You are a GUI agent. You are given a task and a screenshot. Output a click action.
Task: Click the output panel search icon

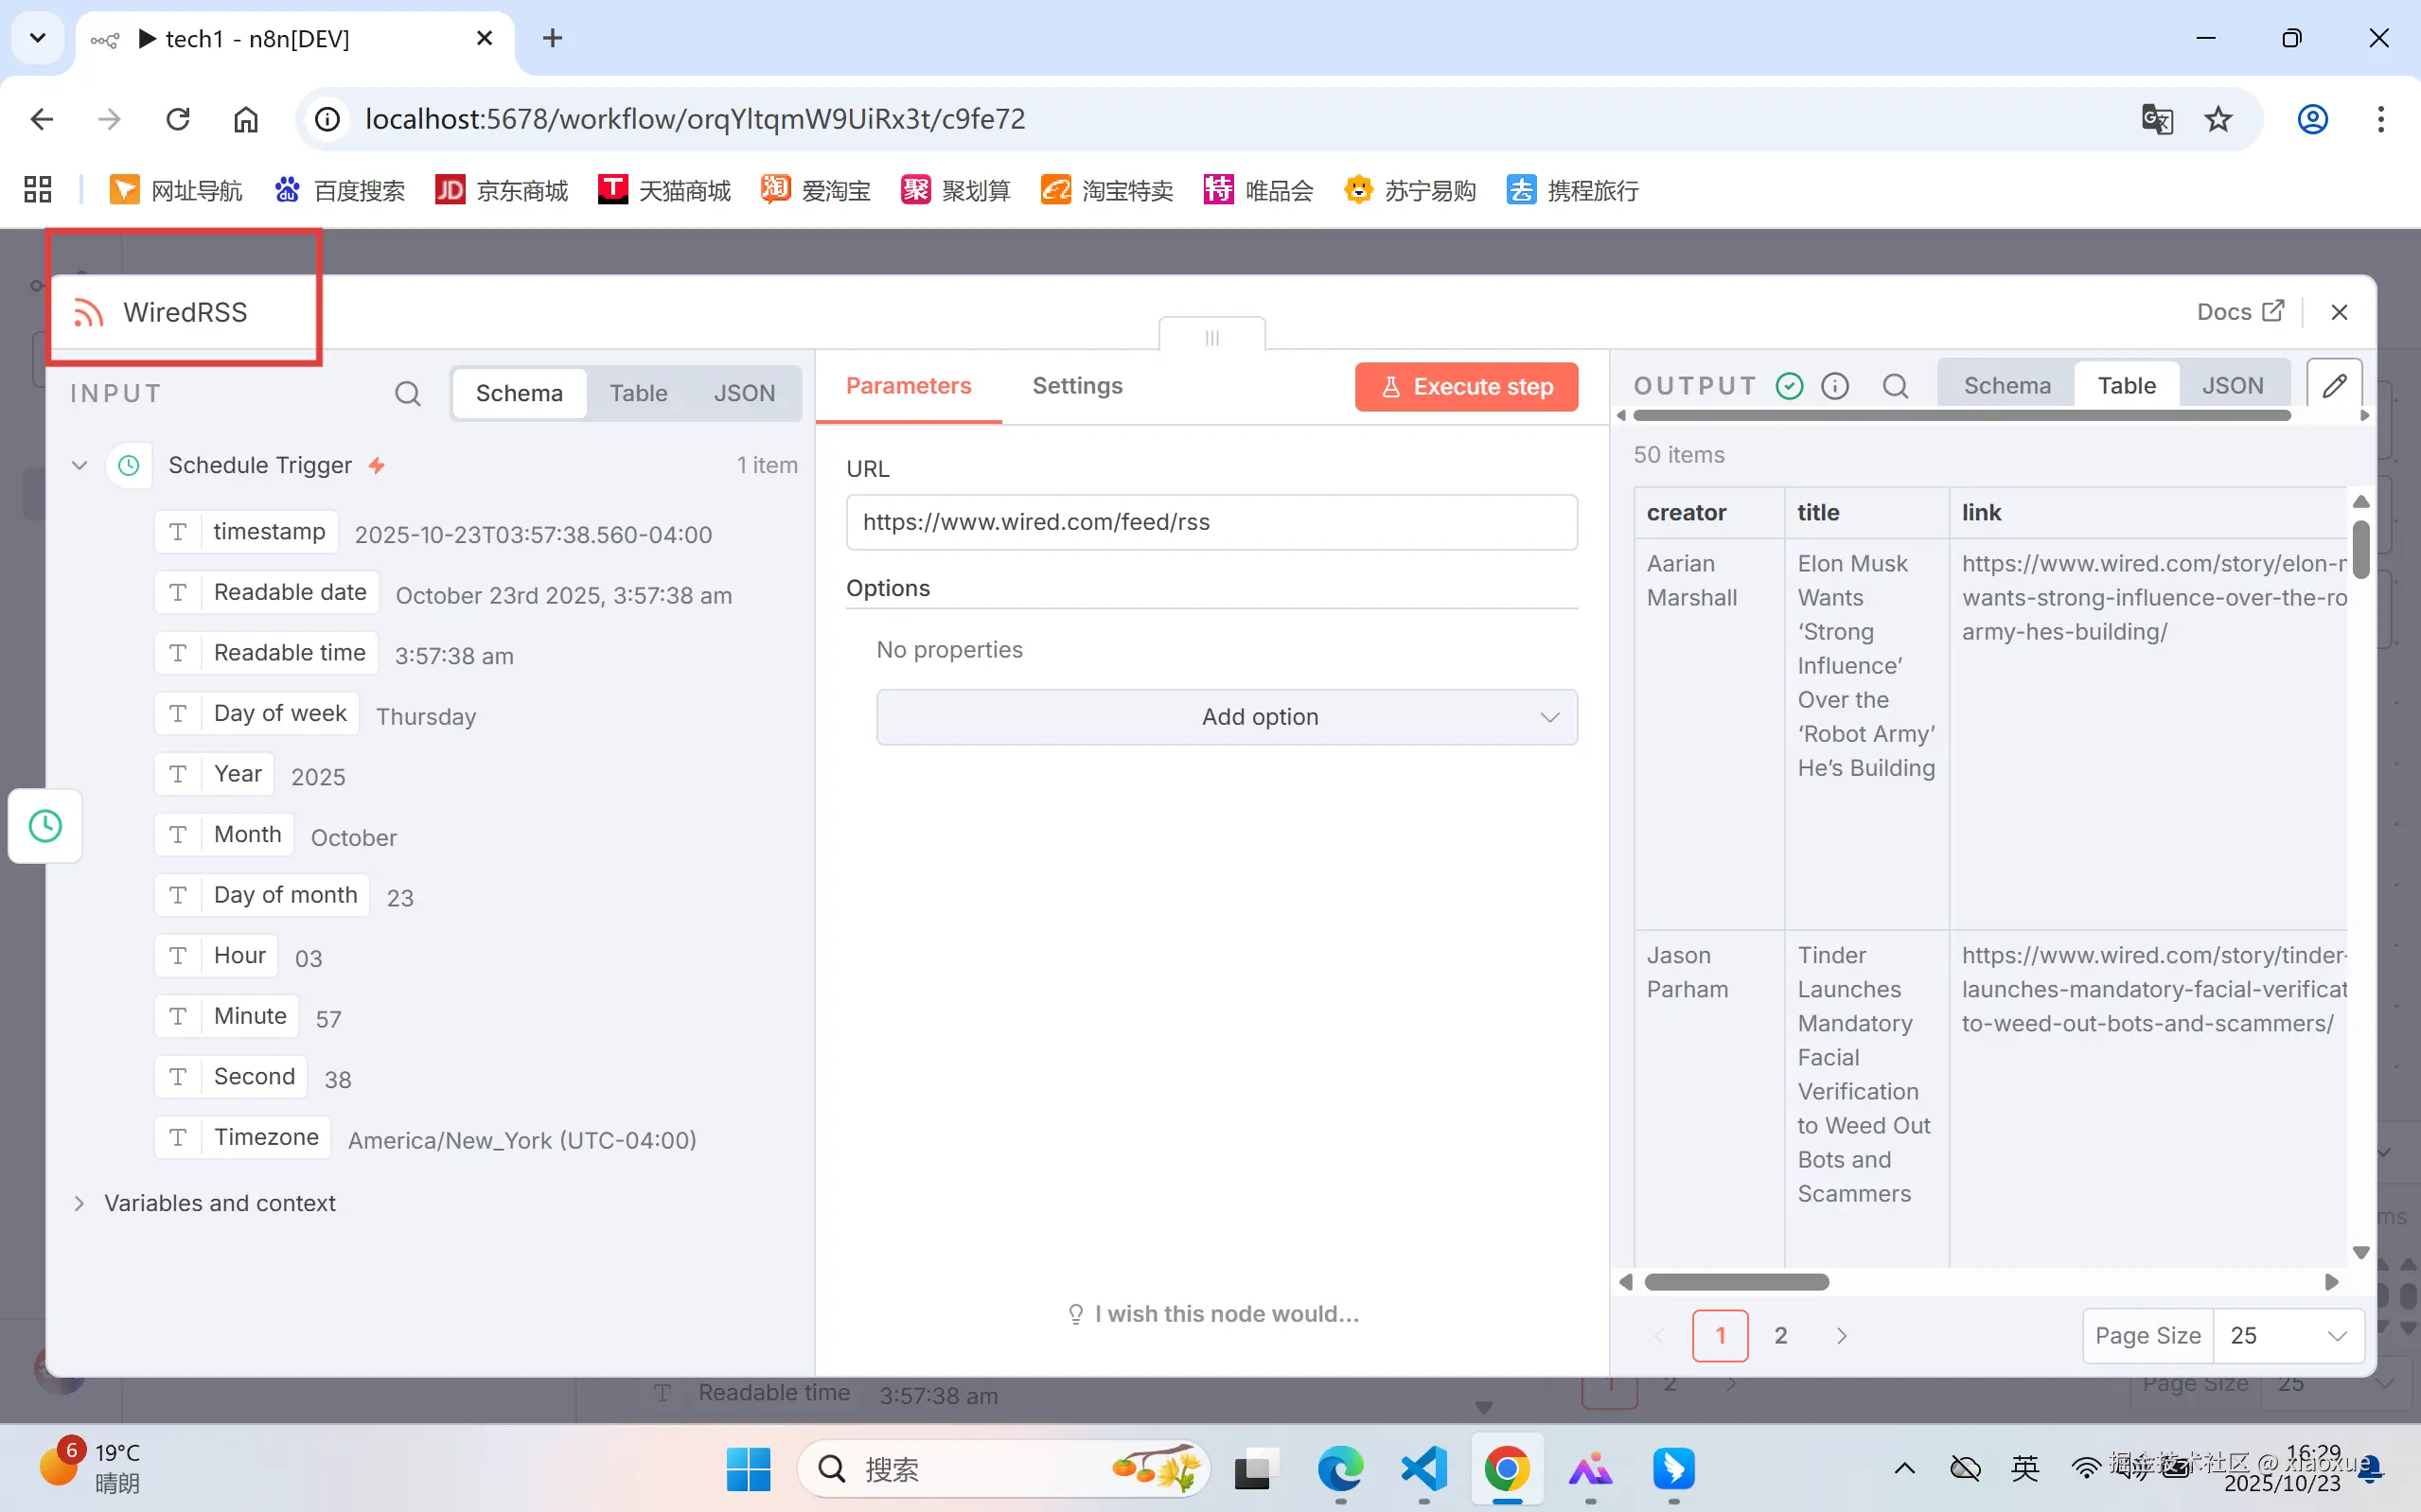(1895, 386)
